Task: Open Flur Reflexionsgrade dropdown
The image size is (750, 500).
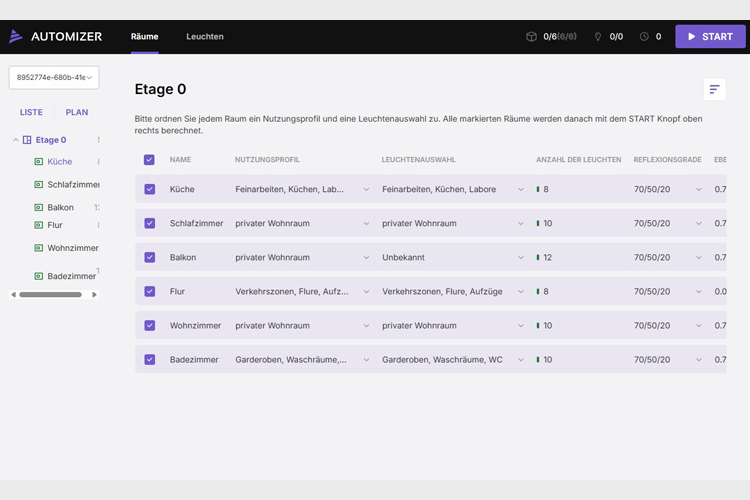Action: [666, 291]
